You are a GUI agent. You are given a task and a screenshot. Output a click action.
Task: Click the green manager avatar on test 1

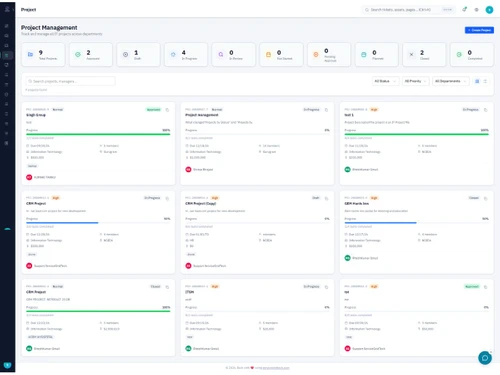pos(347,169)
